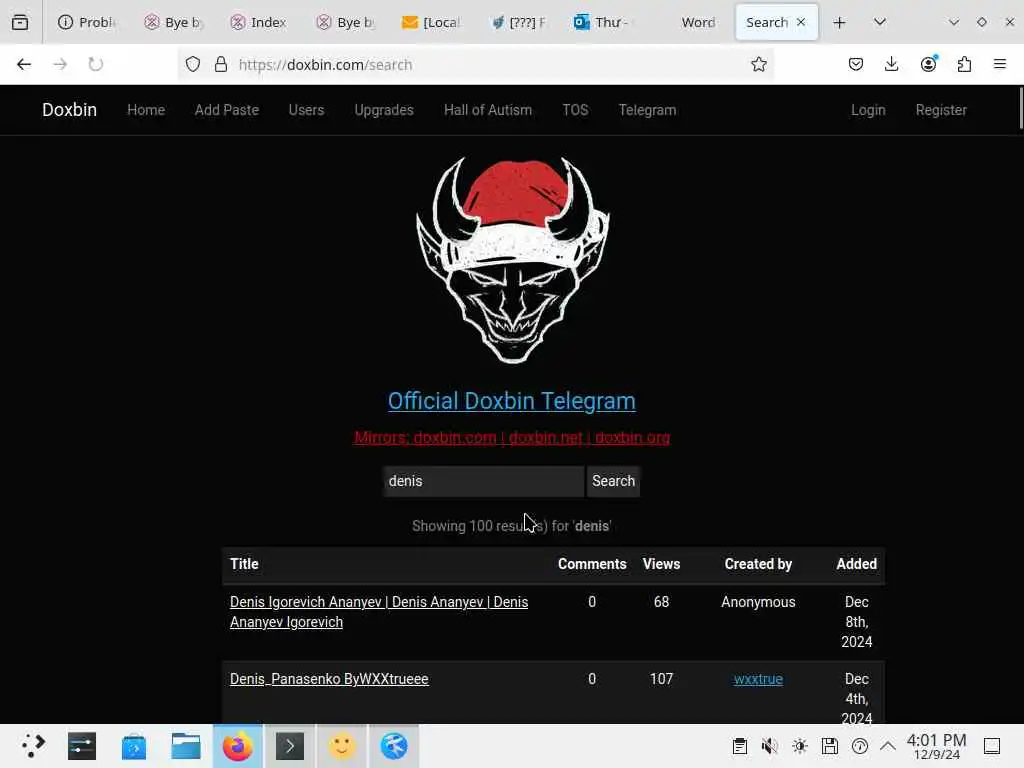The height and width of the screenshot is (768, 1024).
Task: Click the Search button
Action: coord(613,481)
